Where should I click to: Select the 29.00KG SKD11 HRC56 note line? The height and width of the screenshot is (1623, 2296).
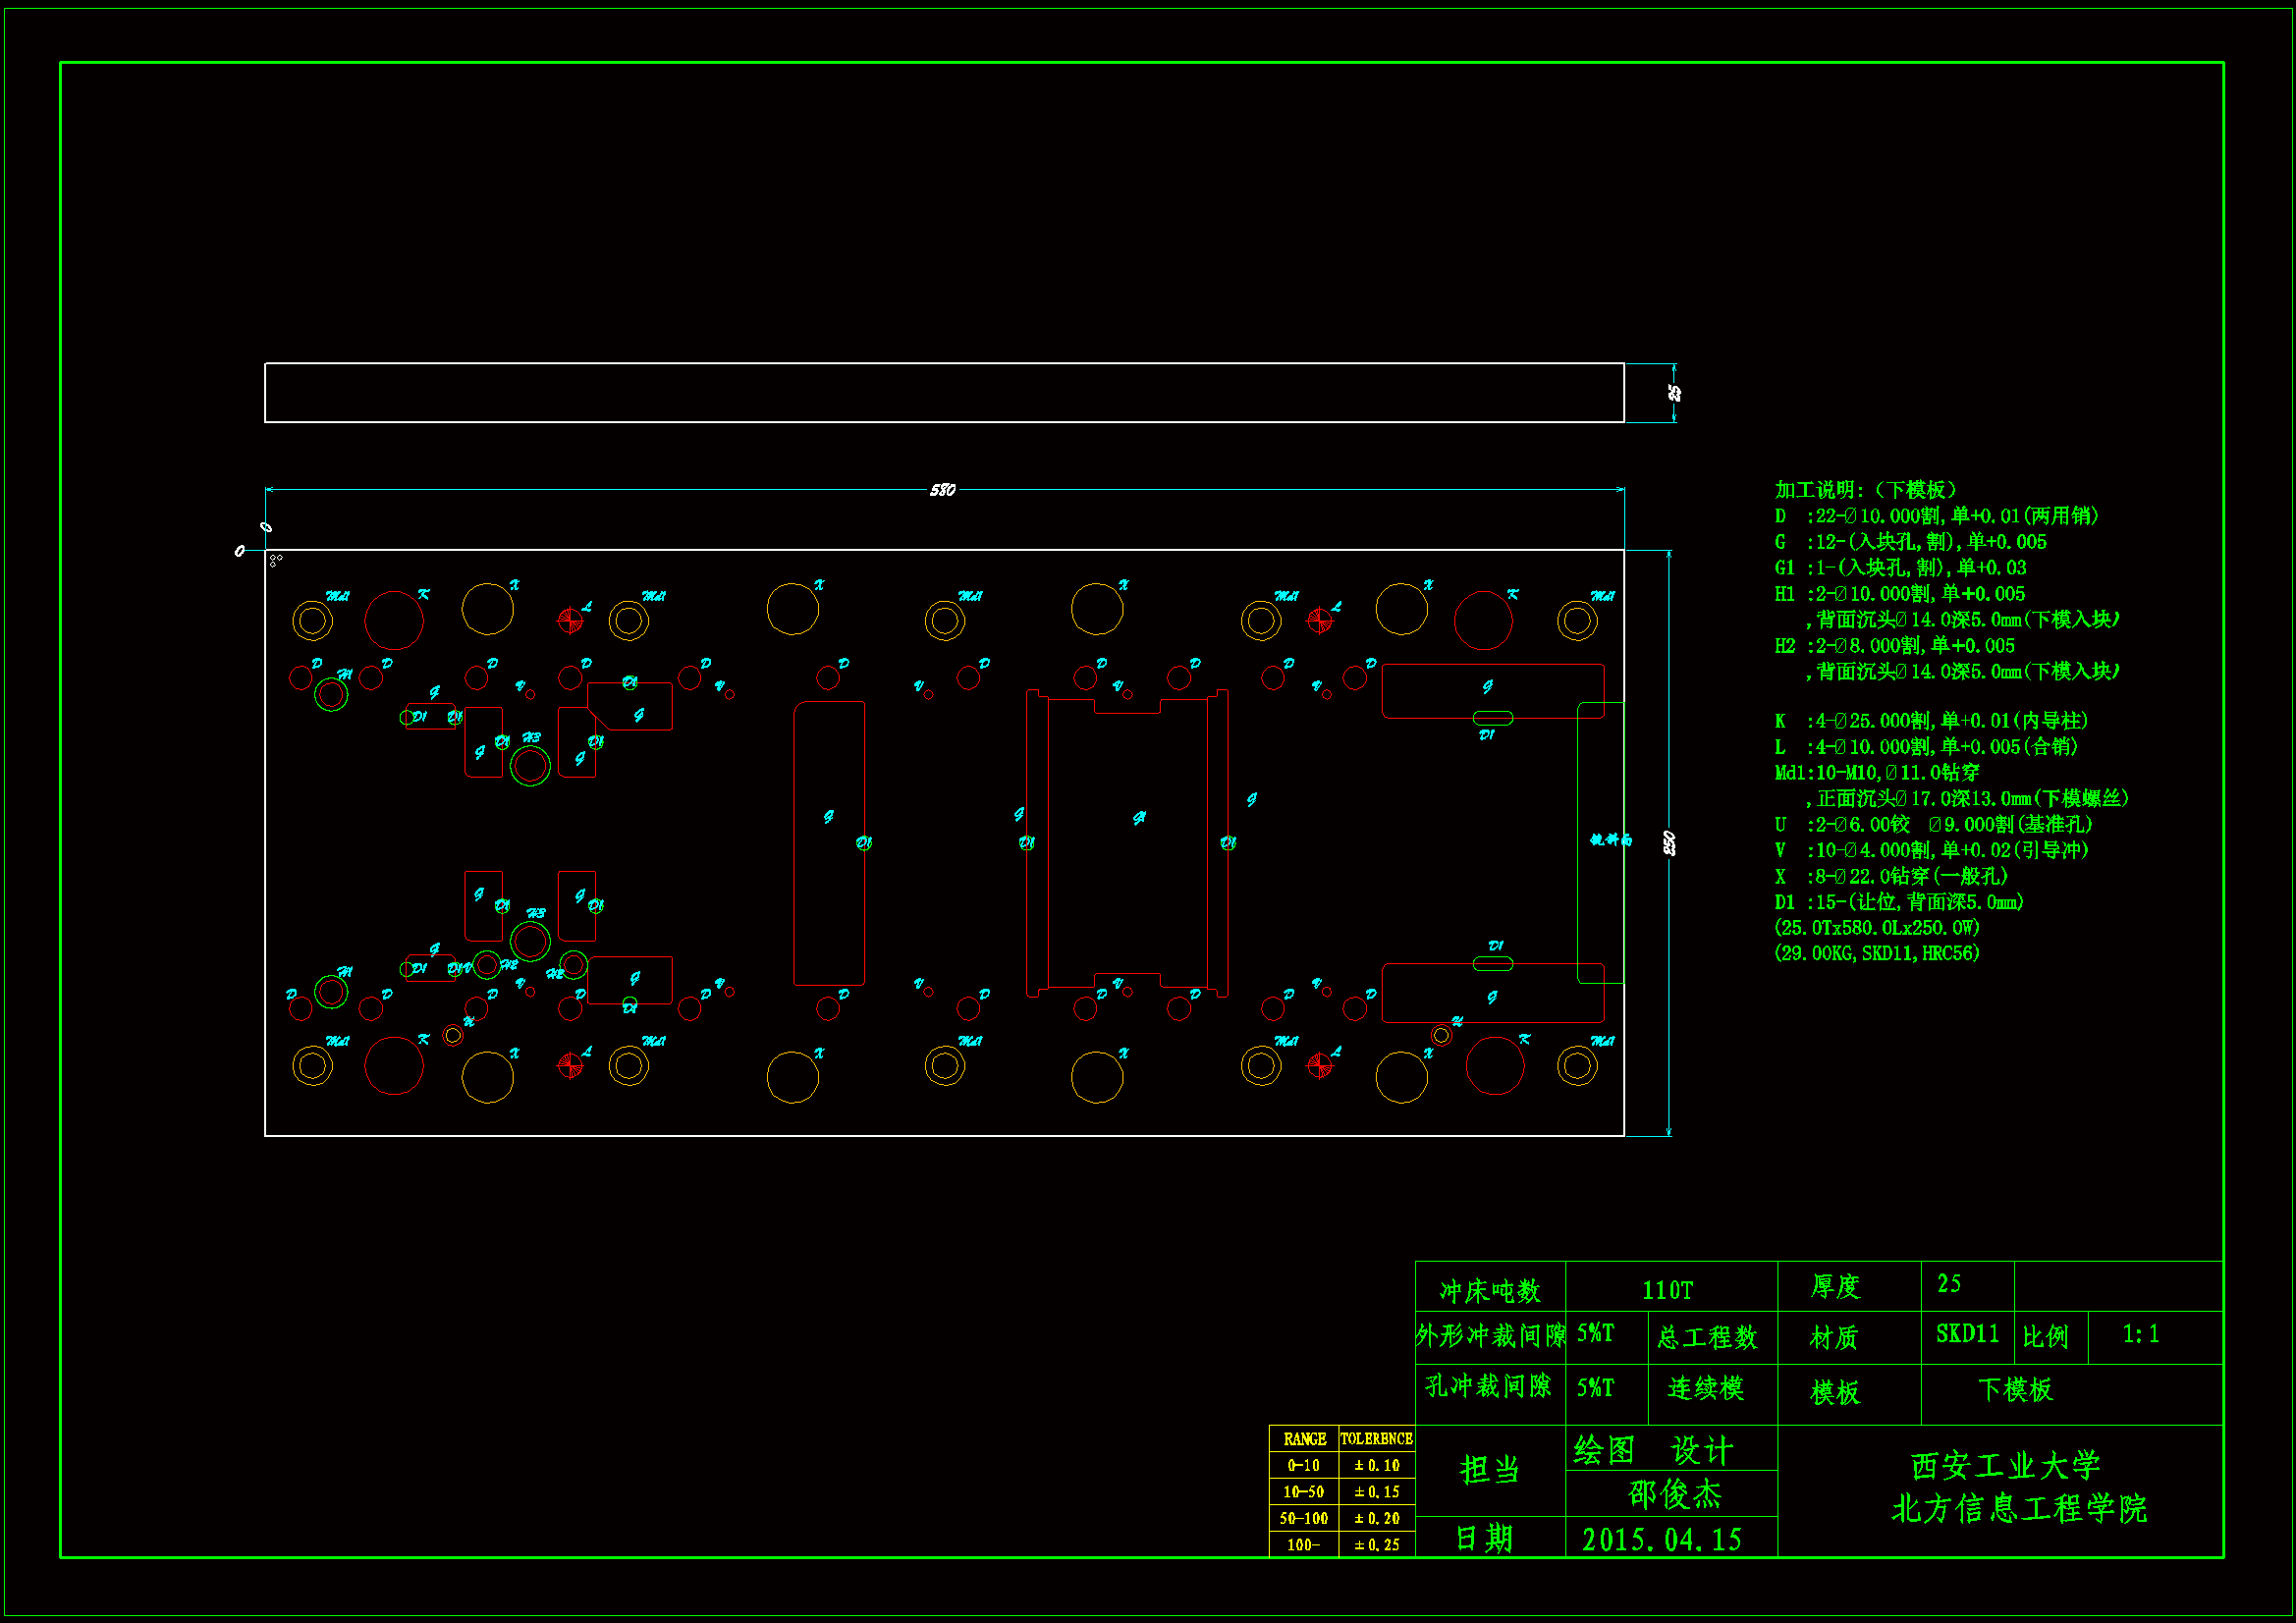coord(1876,953)
